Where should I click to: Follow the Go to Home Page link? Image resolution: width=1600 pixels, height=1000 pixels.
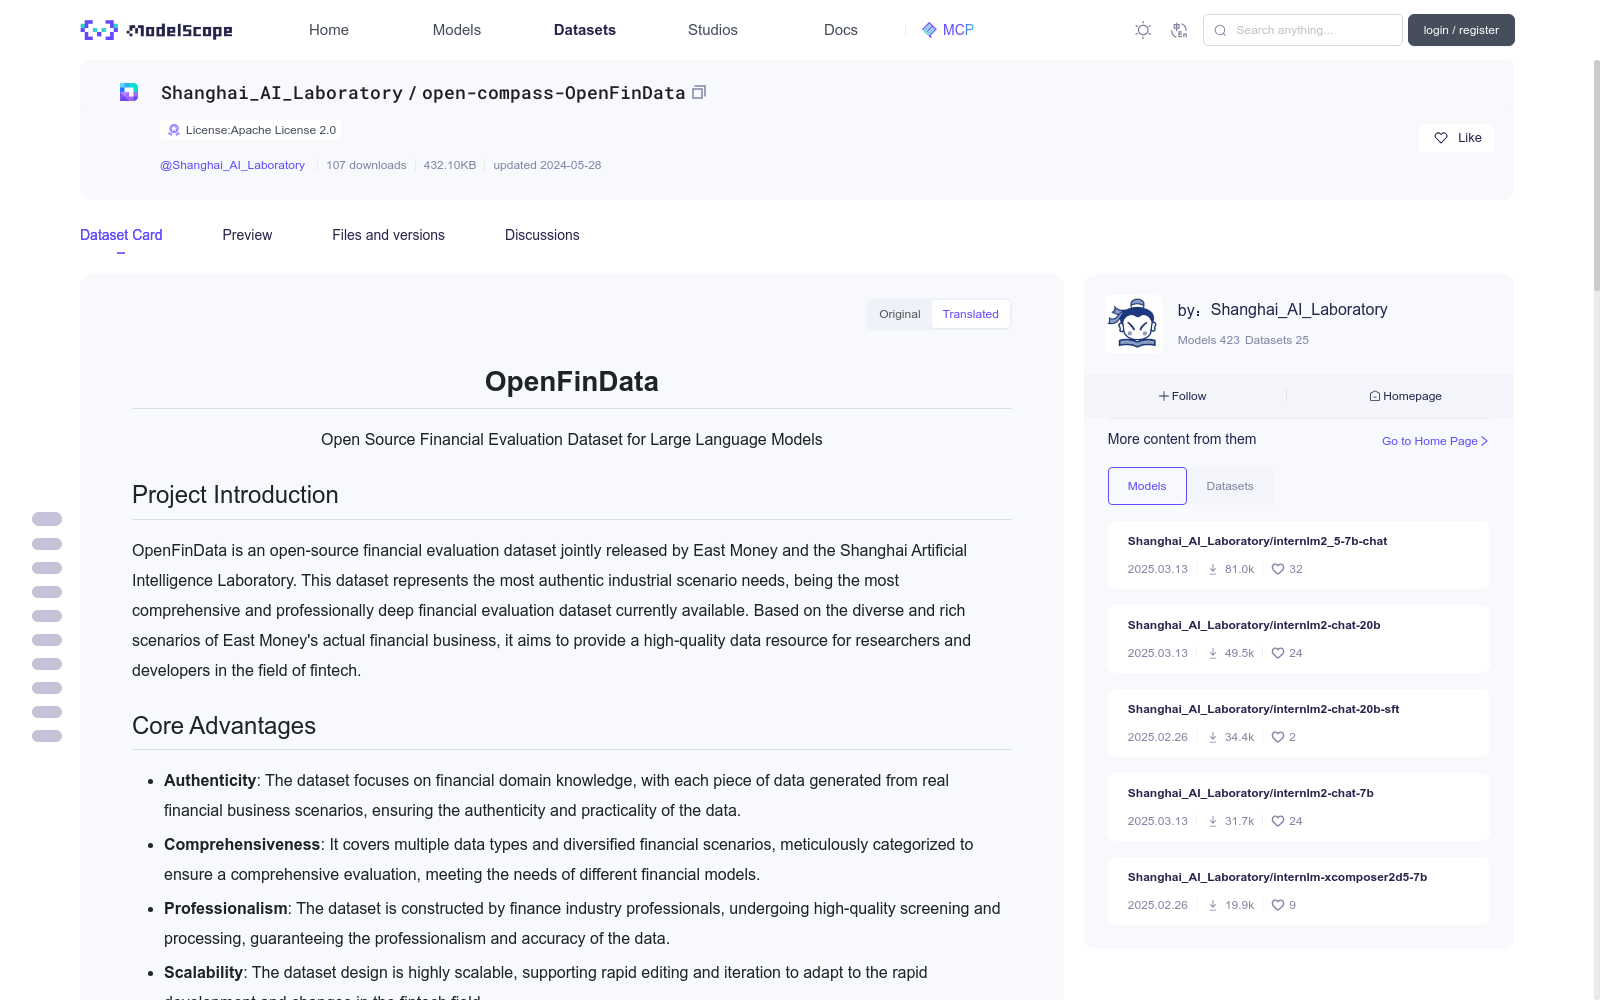1435,441
